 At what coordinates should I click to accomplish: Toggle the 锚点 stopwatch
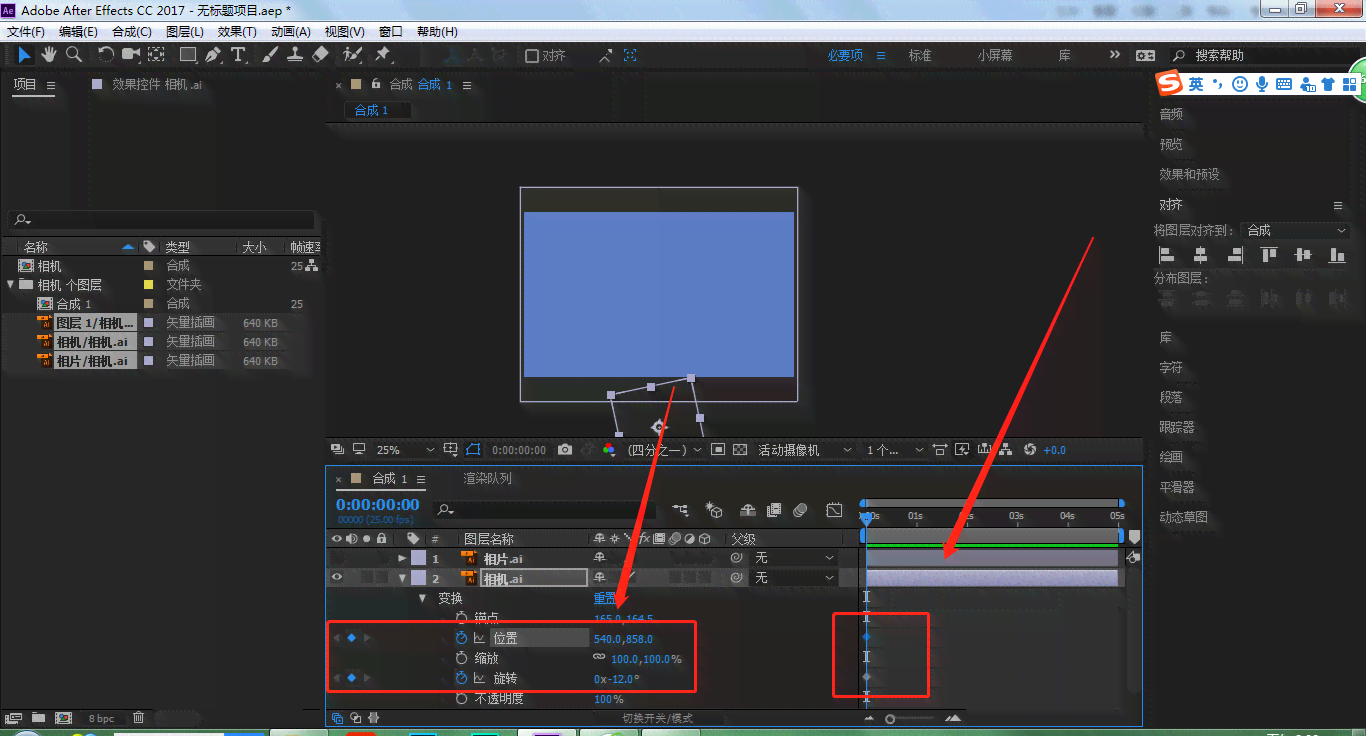(461, 618)
